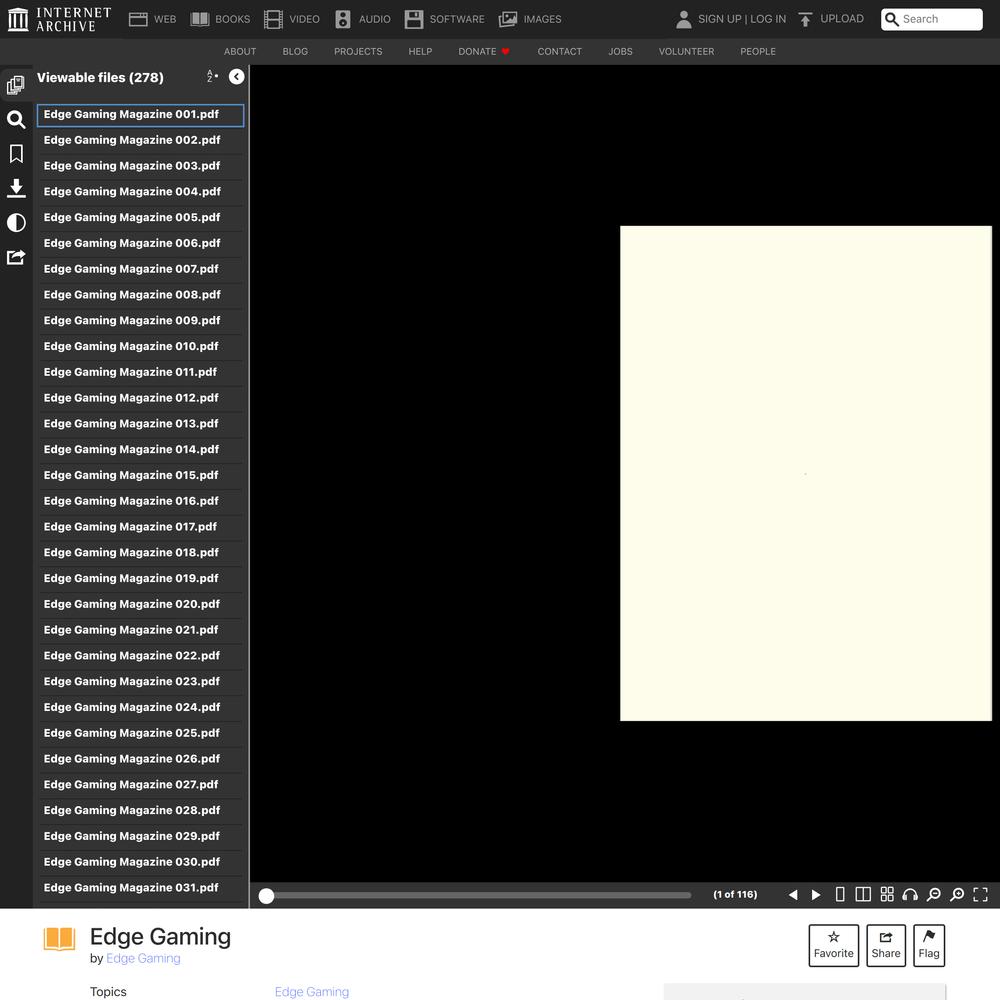Image resolution: width=1000 pixels, height=1000 pixels.
Task: Open visual adjustments half-circle icon
Action: click(16, 223)
